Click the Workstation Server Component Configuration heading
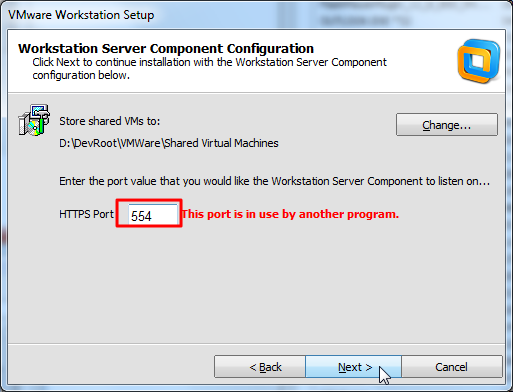Screen dimensions: 513x392 tap(166, 49)
